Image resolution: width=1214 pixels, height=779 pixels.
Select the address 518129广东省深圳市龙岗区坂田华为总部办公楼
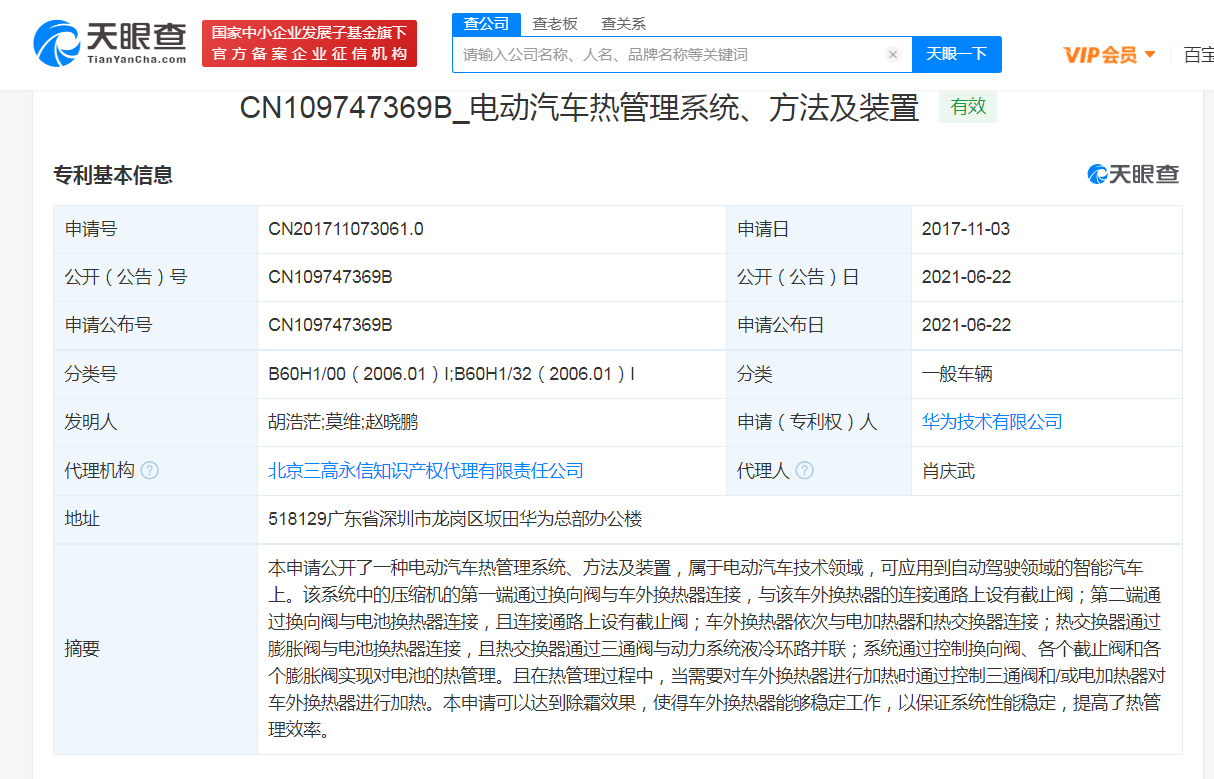455,519
